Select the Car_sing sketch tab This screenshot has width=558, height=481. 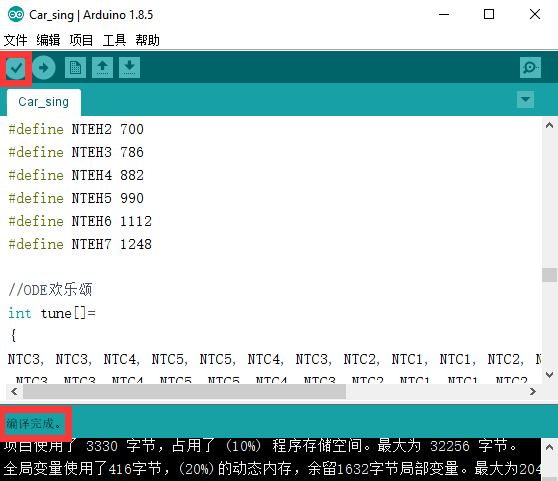pos(44,102)
